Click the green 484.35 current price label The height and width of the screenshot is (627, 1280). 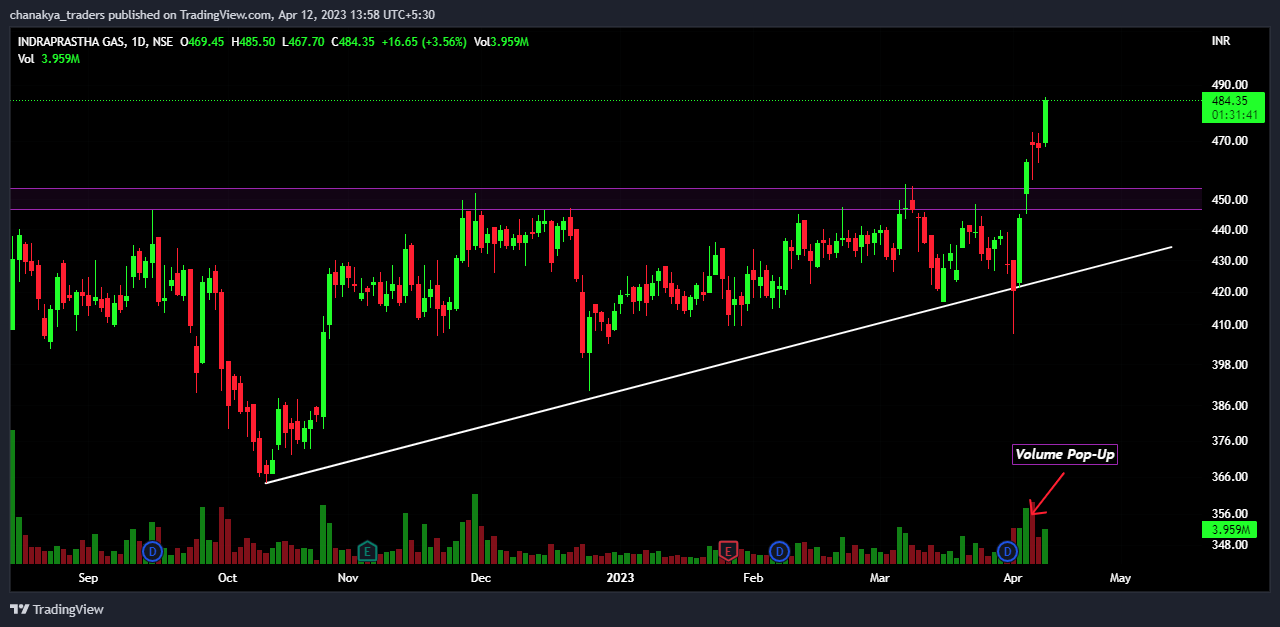tap(1229, 101)
